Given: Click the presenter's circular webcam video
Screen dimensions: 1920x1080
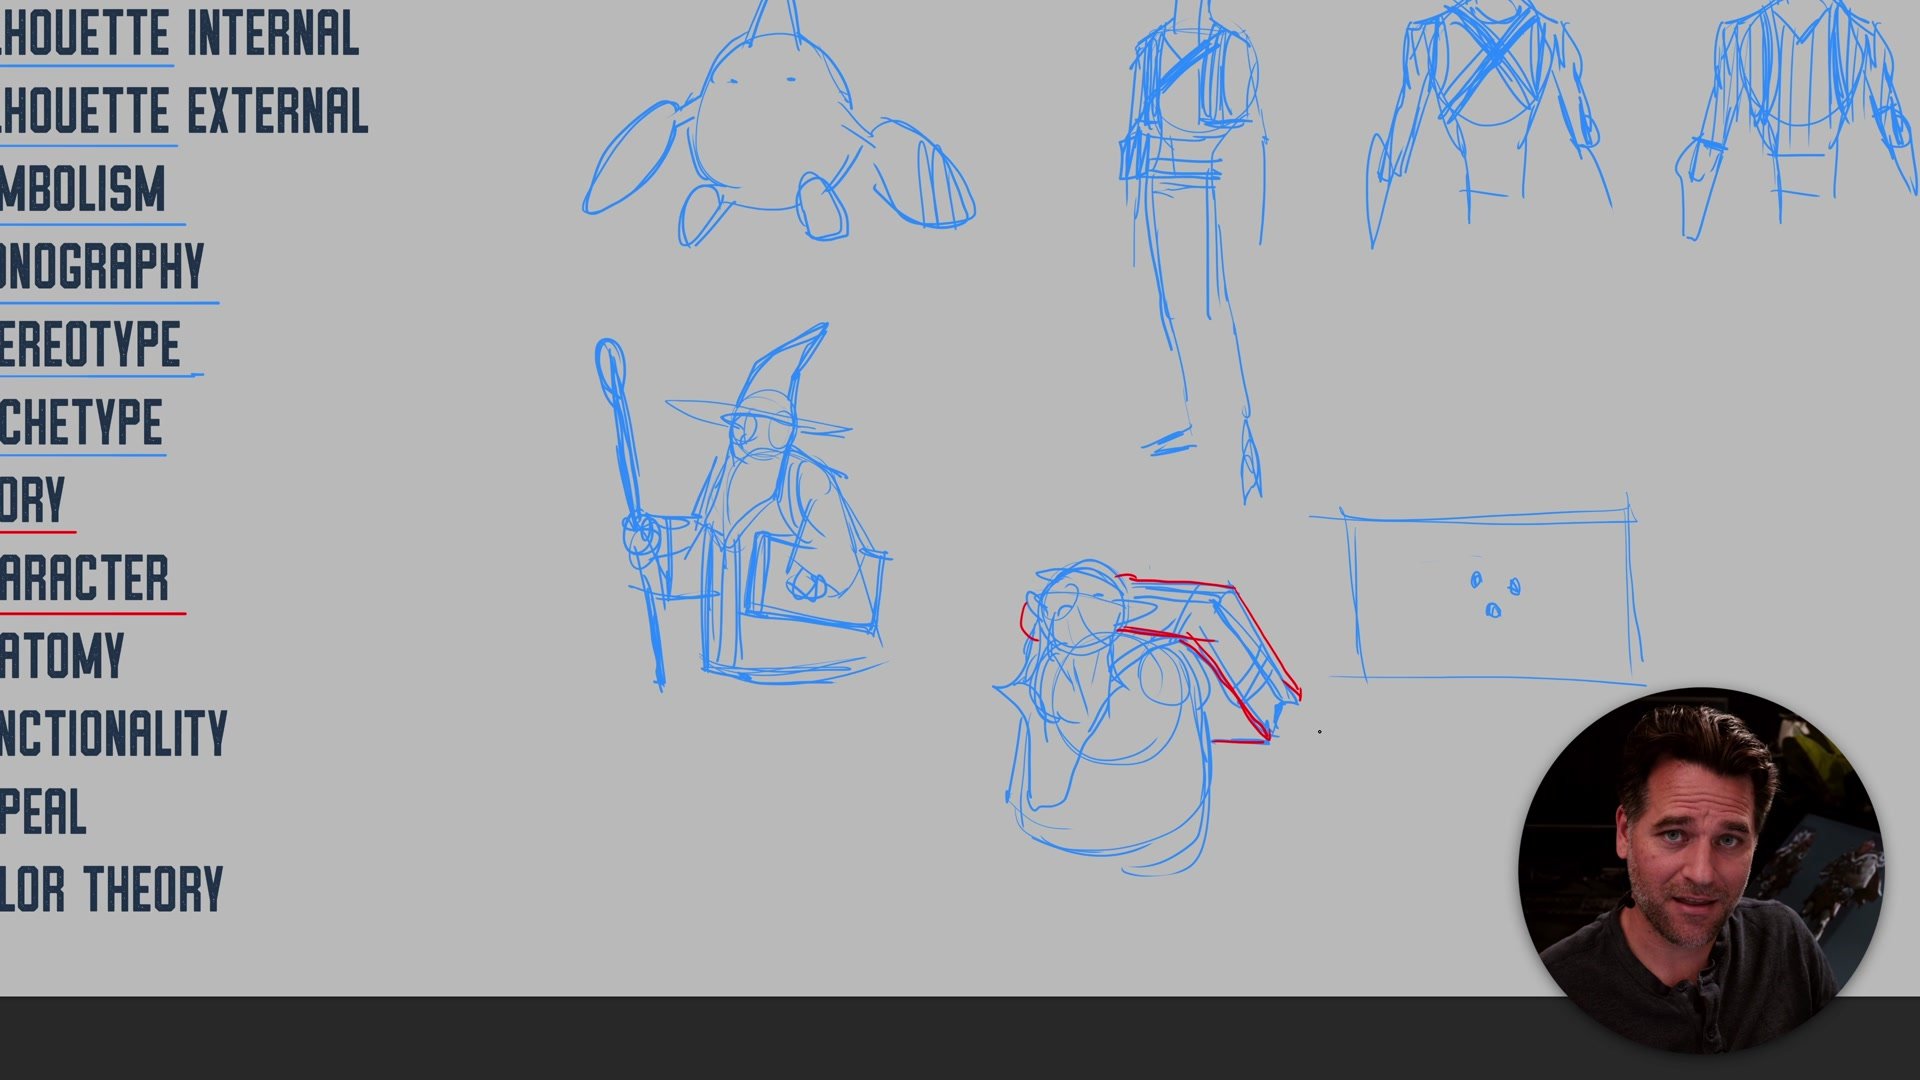Looking at the screenshot, I should (1700, 870).
